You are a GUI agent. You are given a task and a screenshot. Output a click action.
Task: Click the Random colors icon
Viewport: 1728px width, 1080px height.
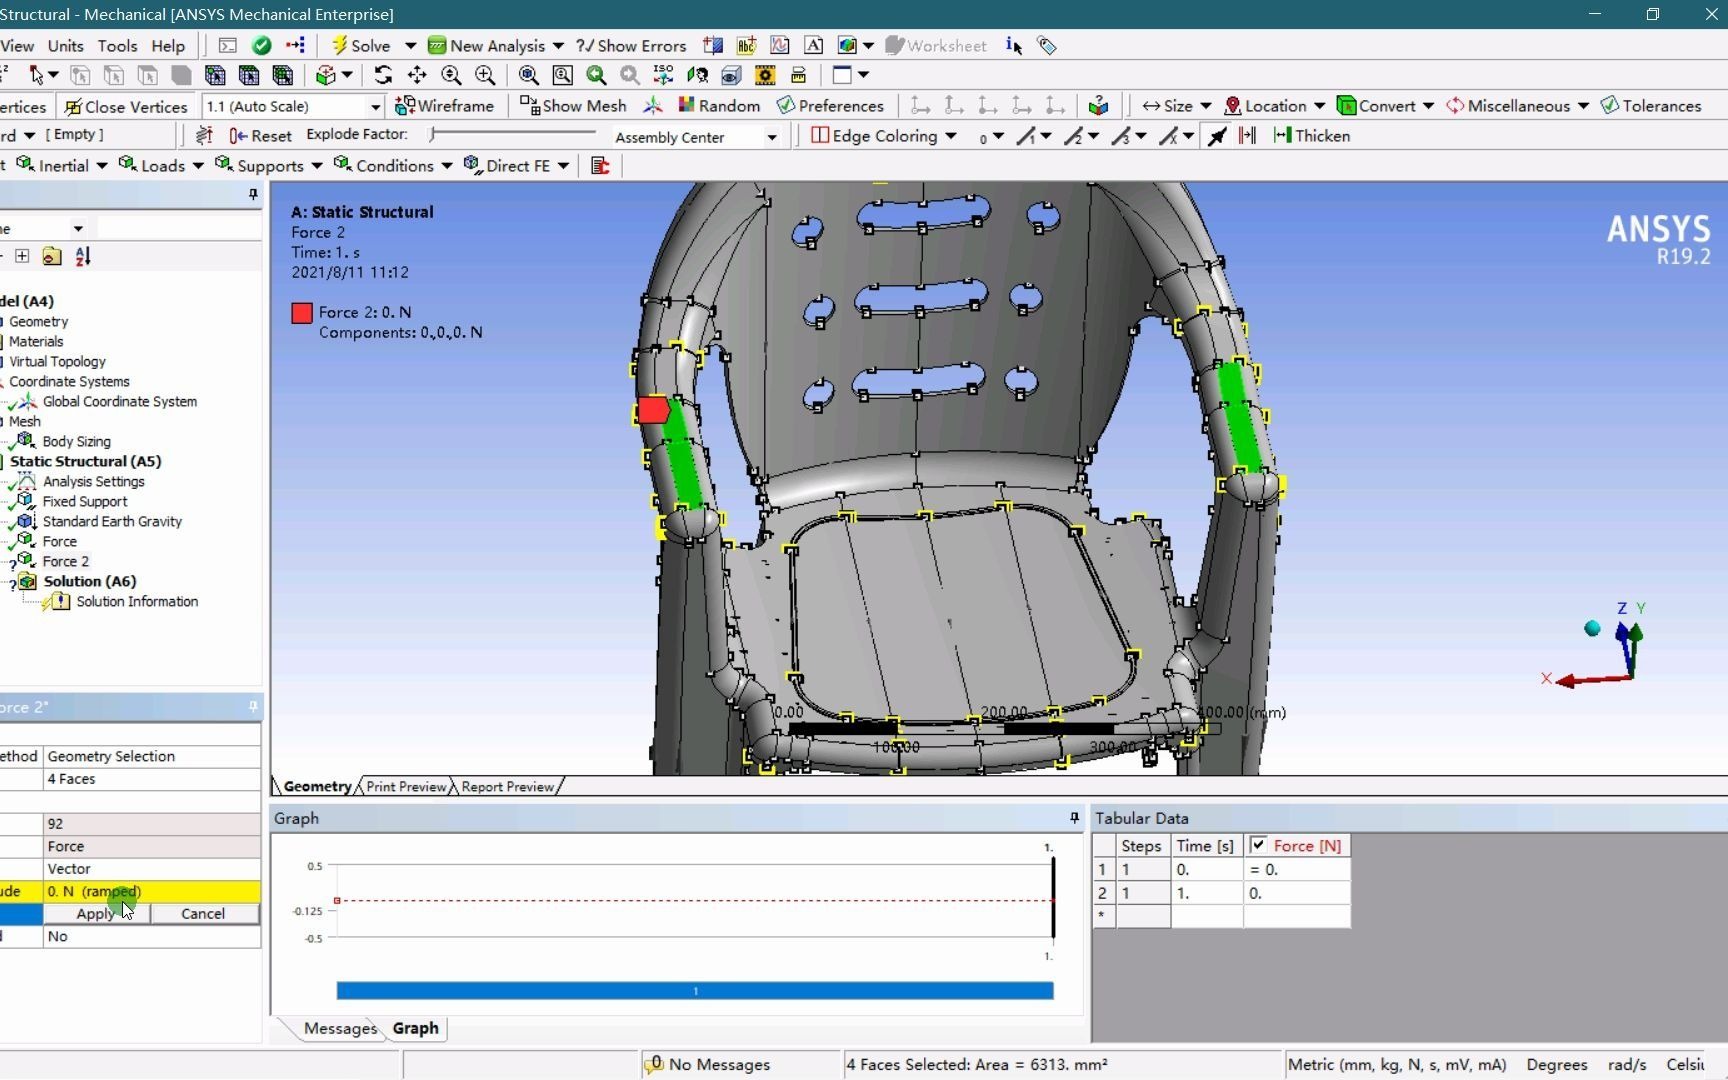click(x=687, y=105)
